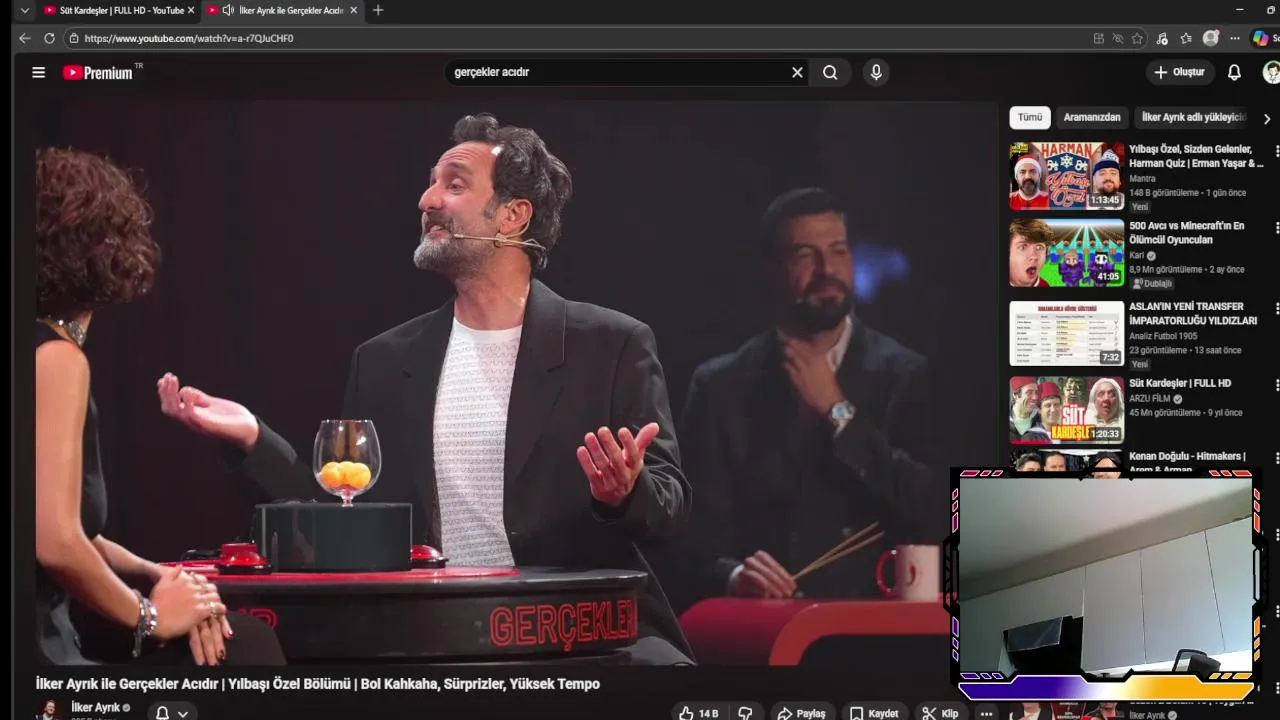Switch to the İlker Ayrık ile Gerçekler tab
Screen dimensions: 1280x720
pyautogui.click(x=281, y=10)
